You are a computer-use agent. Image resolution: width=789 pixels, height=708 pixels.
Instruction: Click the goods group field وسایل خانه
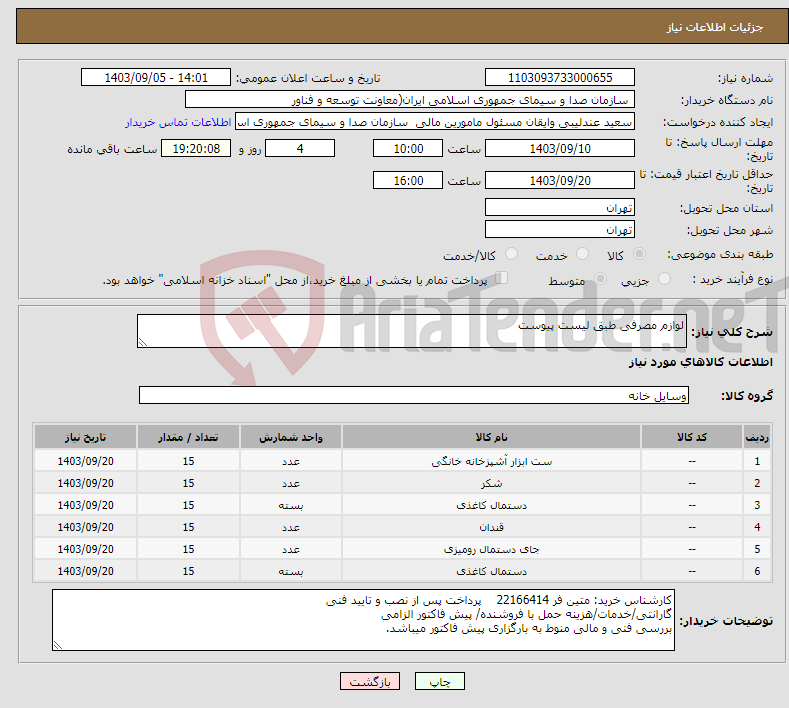pyautogui.click(x=414, y=396)
